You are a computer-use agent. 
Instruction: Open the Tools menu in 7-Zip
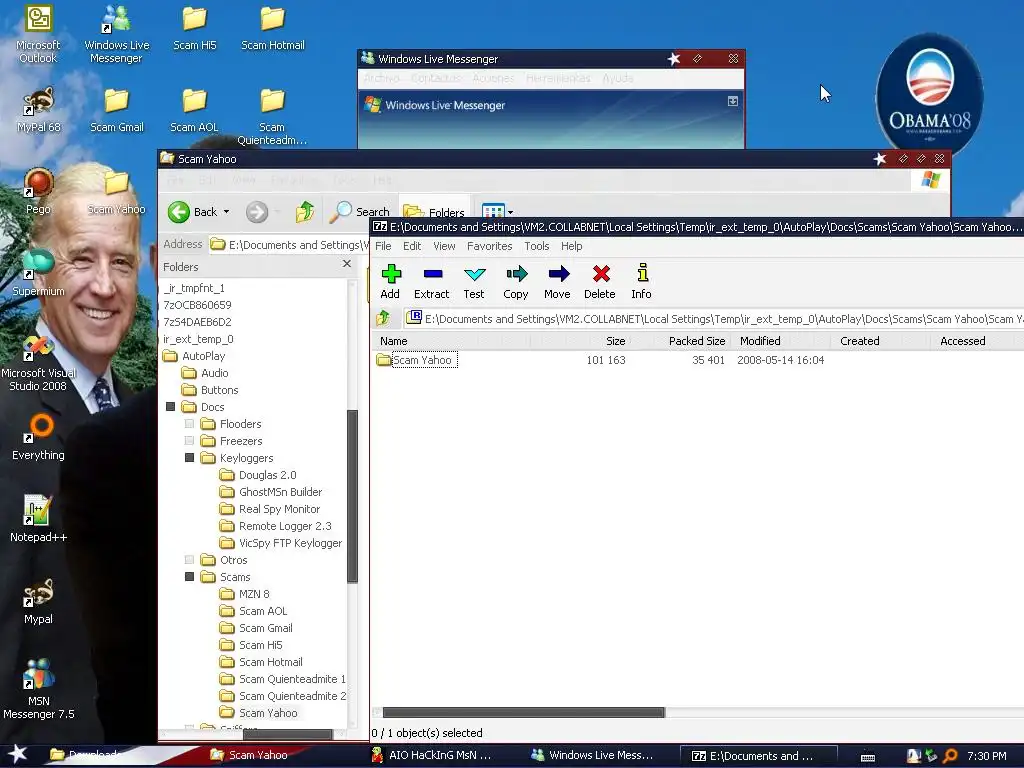click(x=537, y=246)
